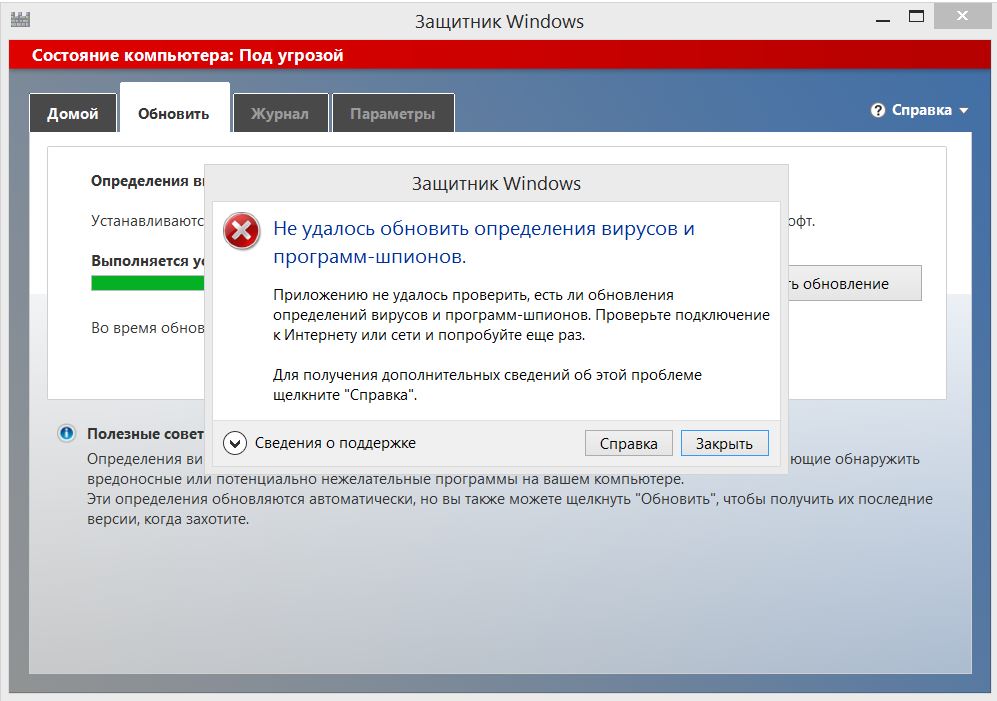Click the Сведения о поддержке label
This screenshot has width=997, height=701.
pyautogui.click(x=335, y=443)
